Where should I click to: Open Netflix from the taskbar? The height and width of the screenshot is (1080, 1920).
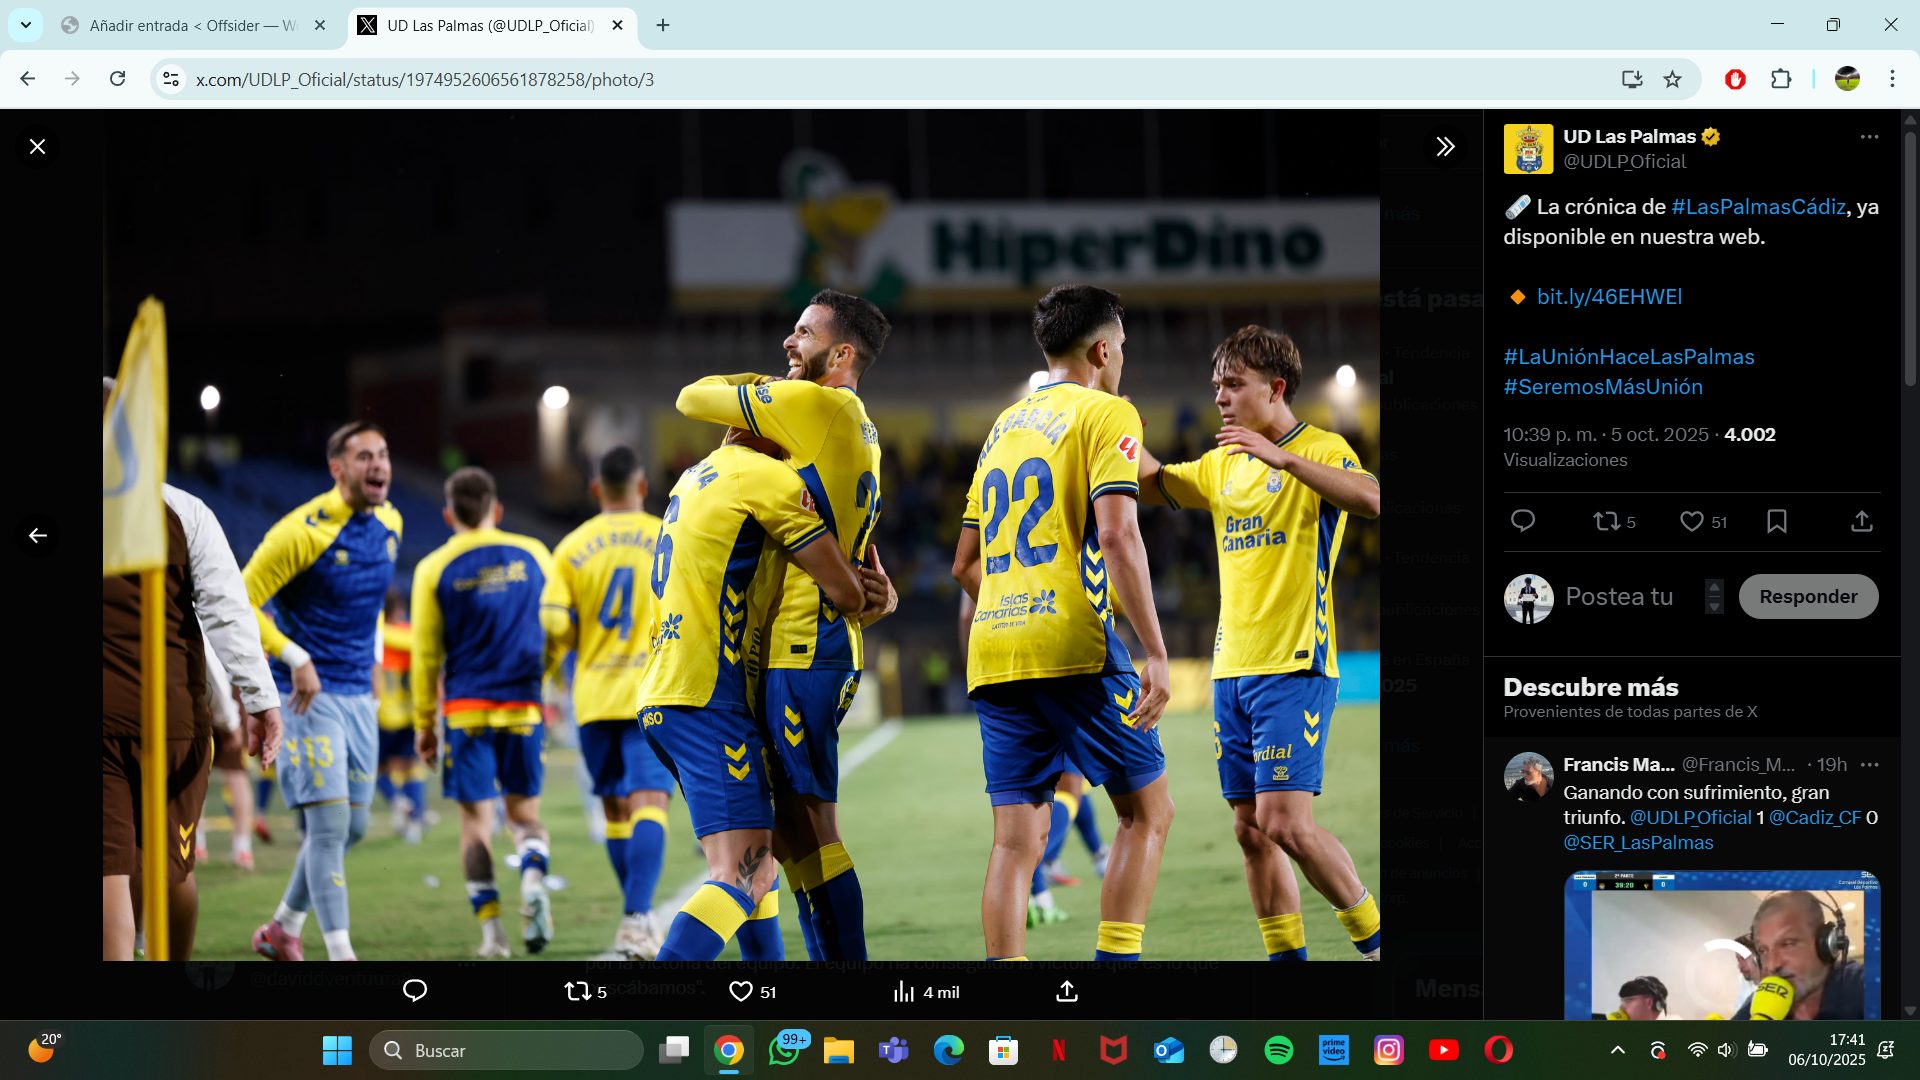(x=1058, y=1050)
